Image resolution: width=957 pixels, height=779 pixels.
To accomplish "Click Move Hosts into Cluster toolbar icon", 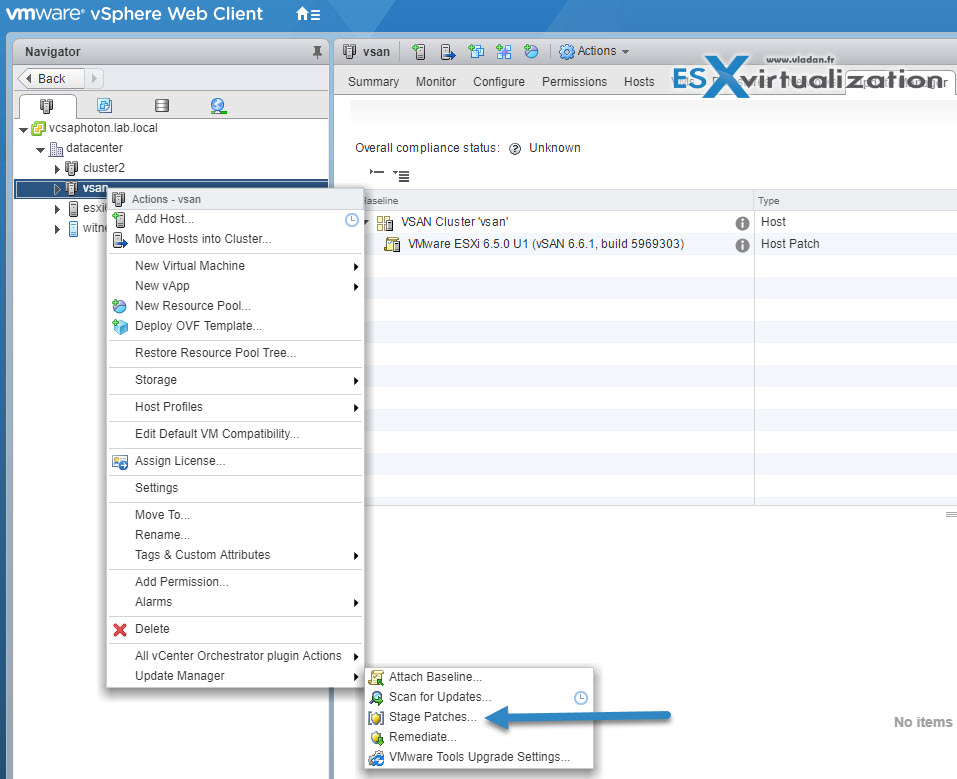I will [448, 52].
